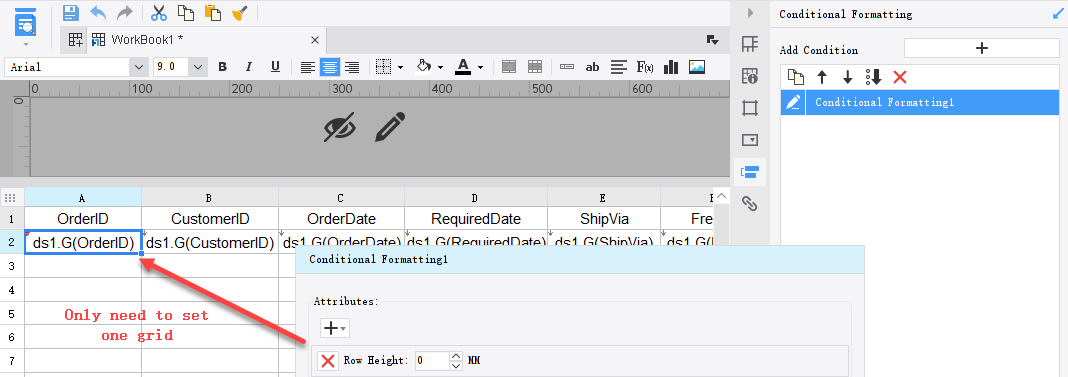Viewport: 1068px width, 377px height.
Task: Select the format painter brush icon
Action: pos(239,12)
